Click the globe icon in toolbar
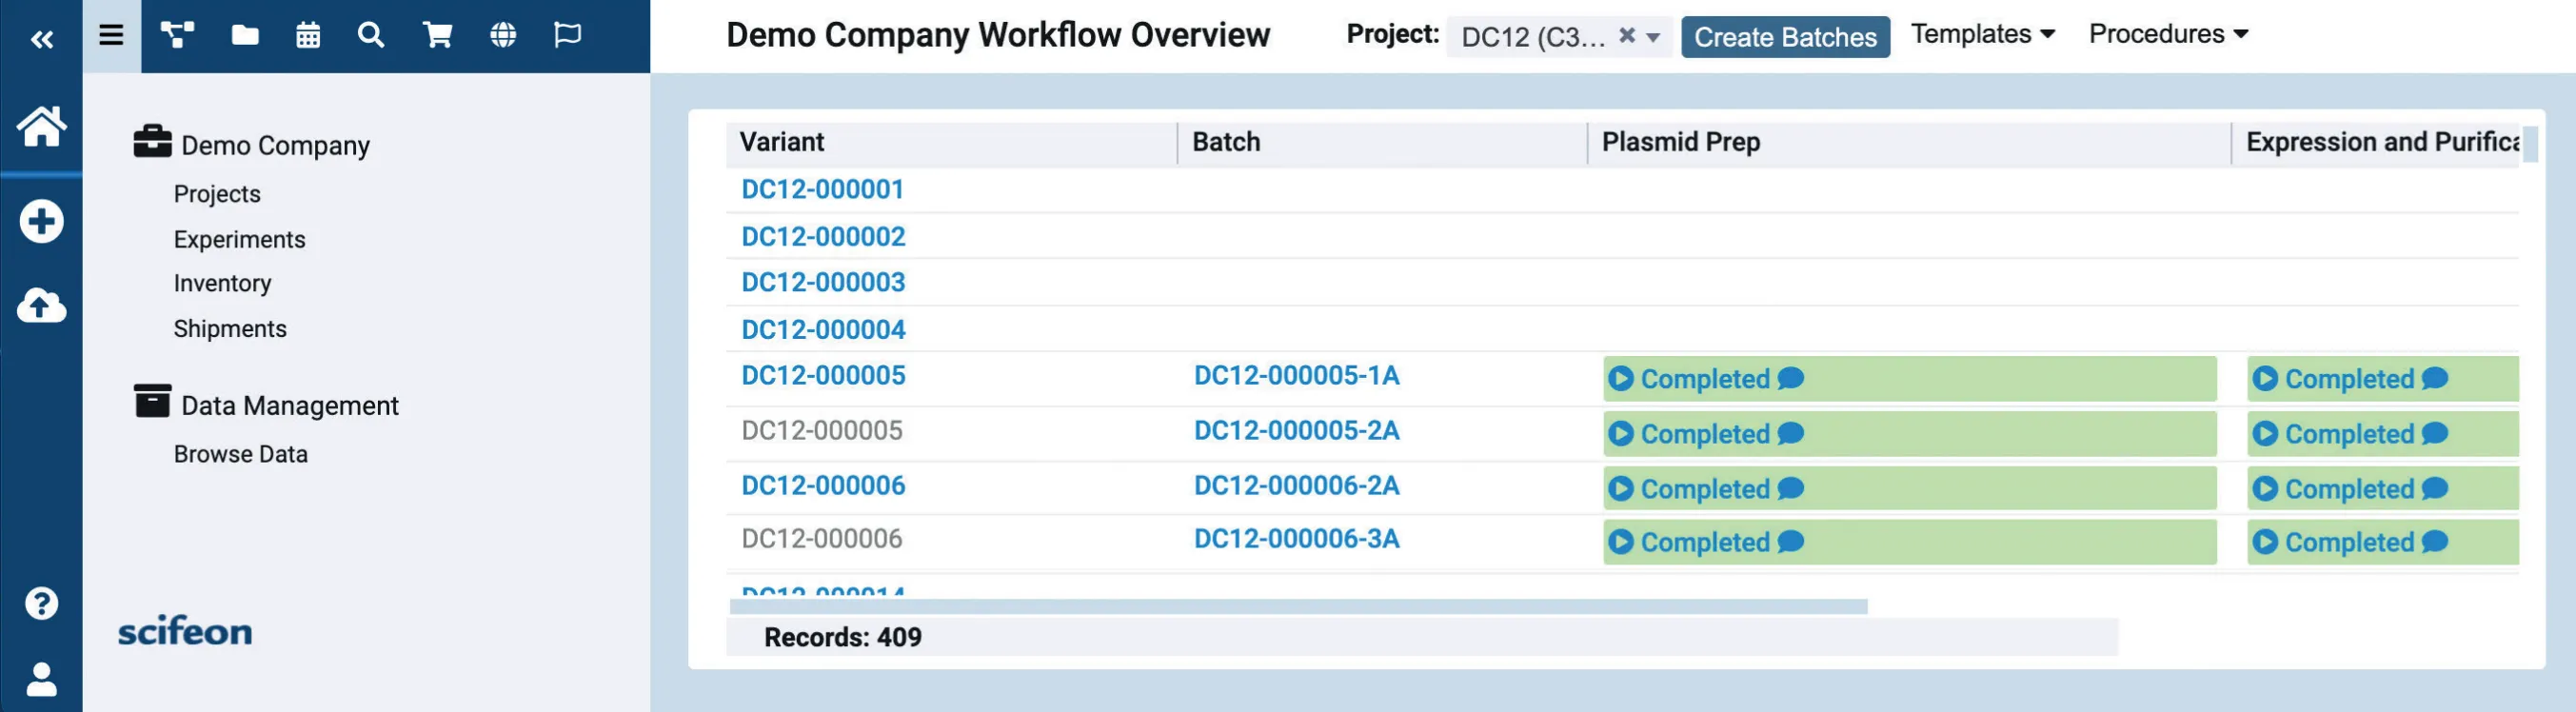2576x712 pixels. click(x=503, y=35)
